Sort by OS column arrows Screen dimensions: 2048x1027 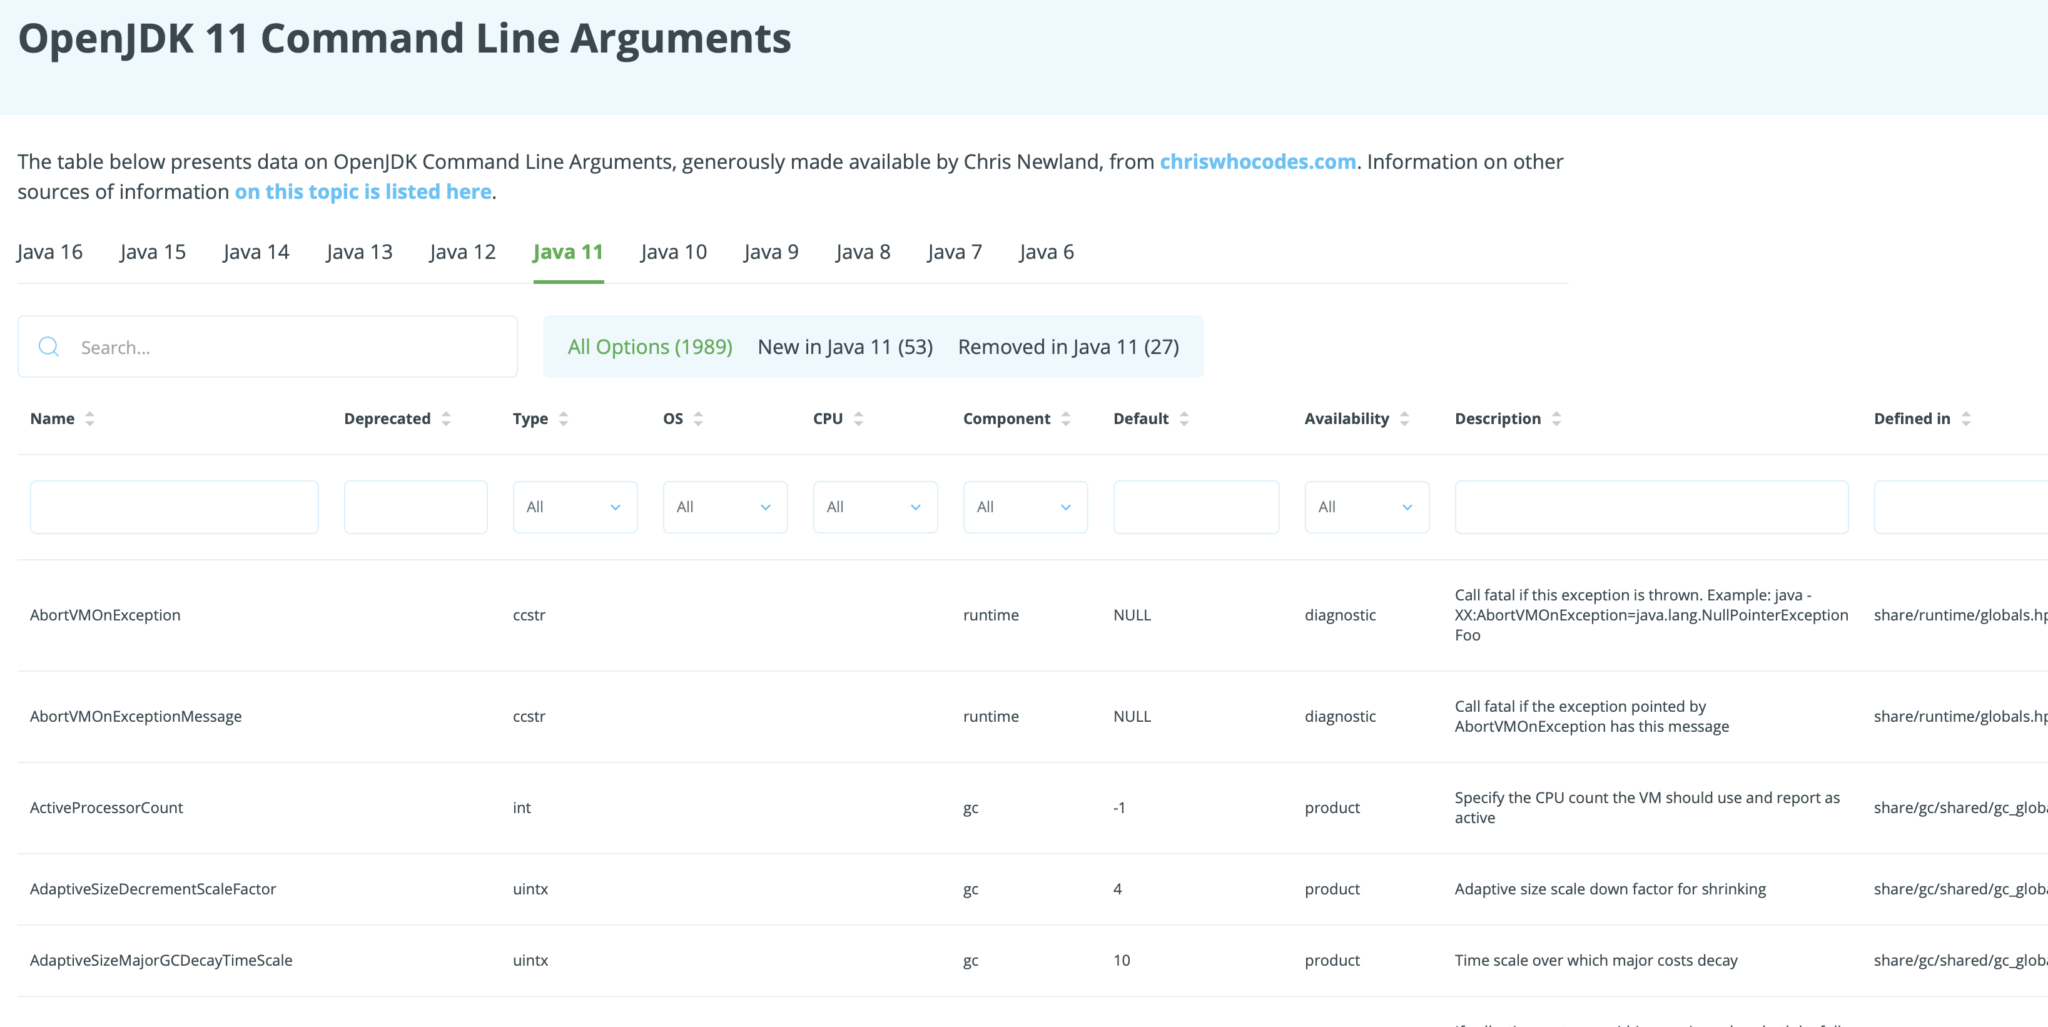coord(698,419)
